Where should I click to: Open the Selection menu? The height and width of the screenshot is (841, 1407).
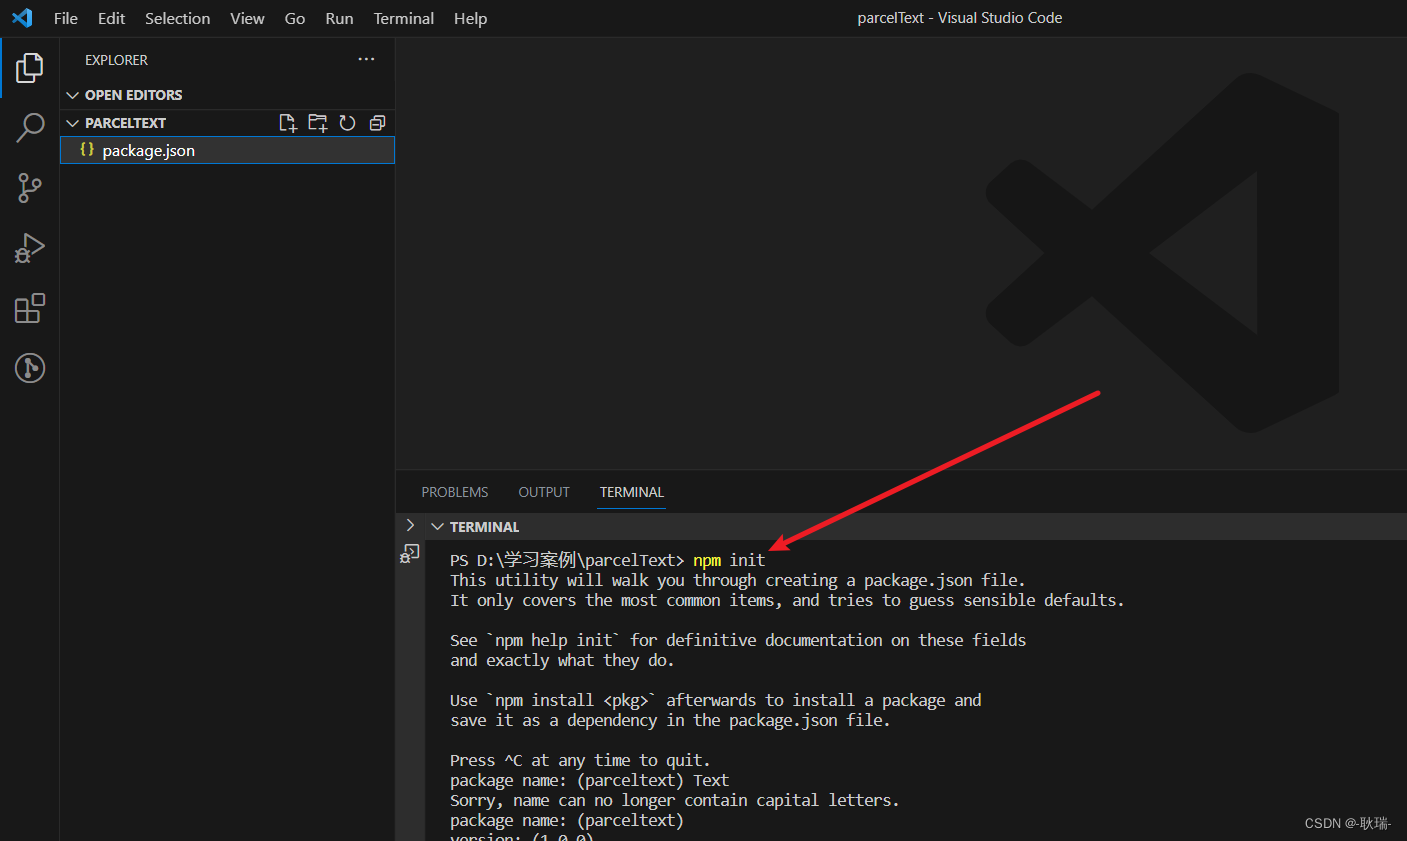coord(177,18)
